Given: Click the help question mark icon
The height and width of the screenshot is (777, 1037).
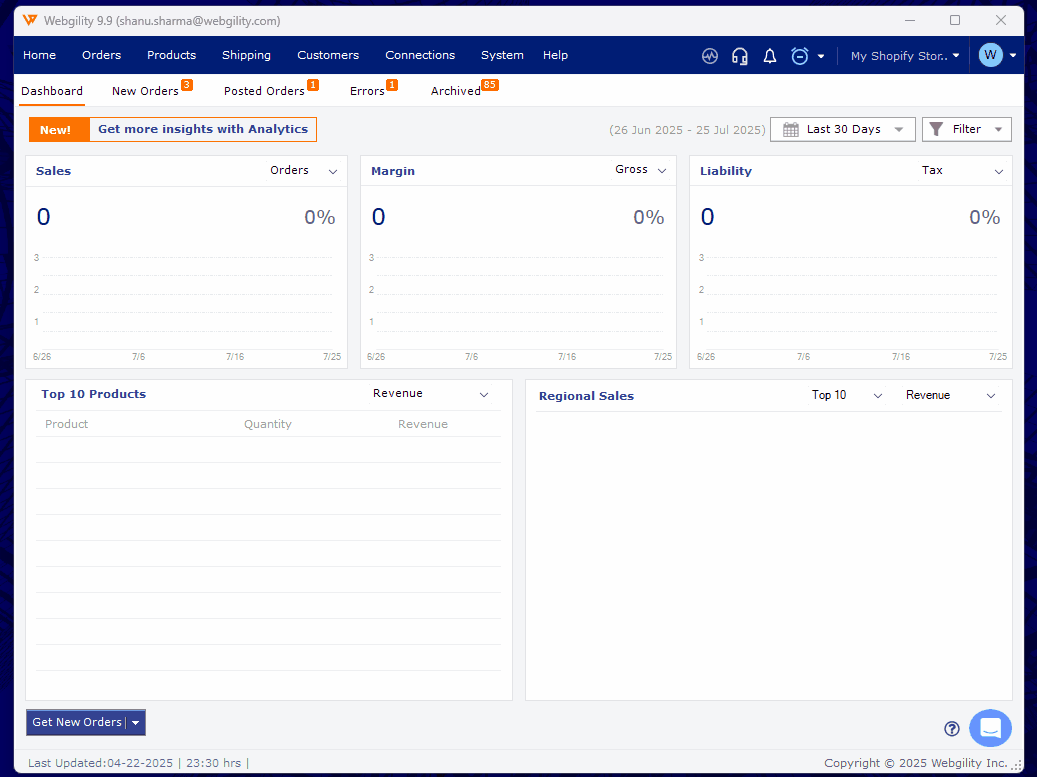Looking at the screenshot, I should pos(952,729).
